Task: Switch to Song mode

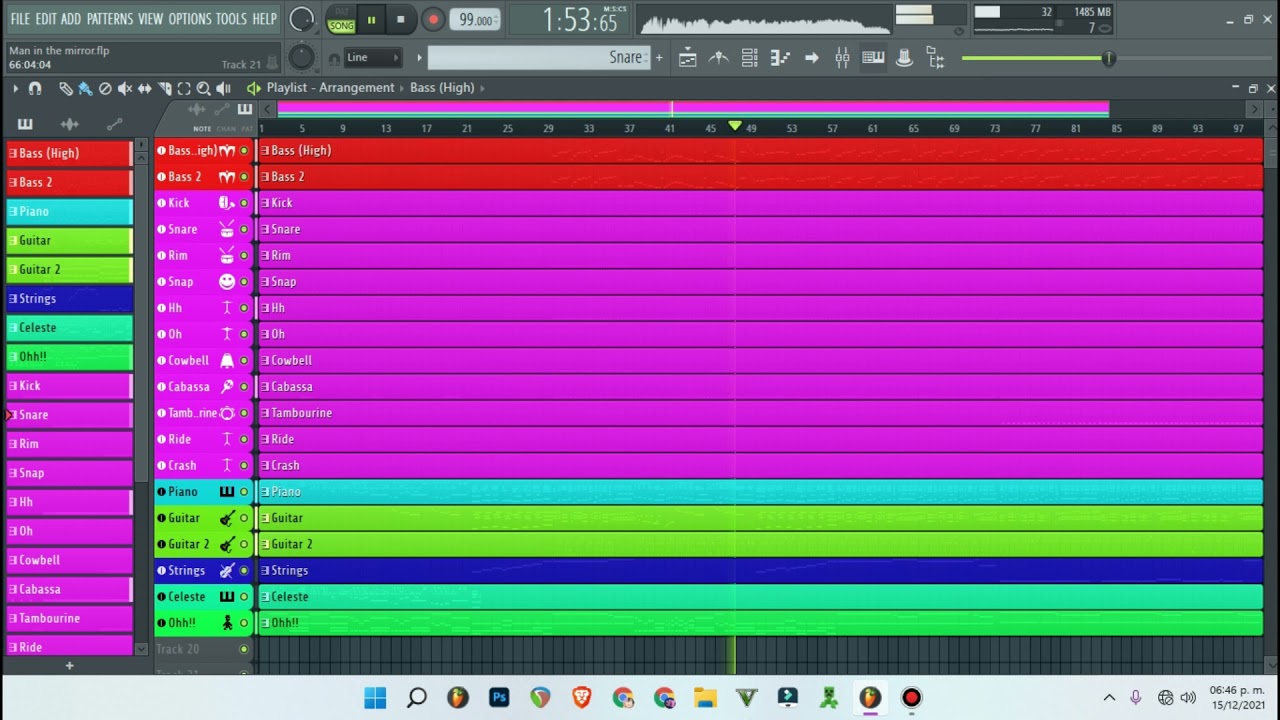Action: [x=341, y=25]
